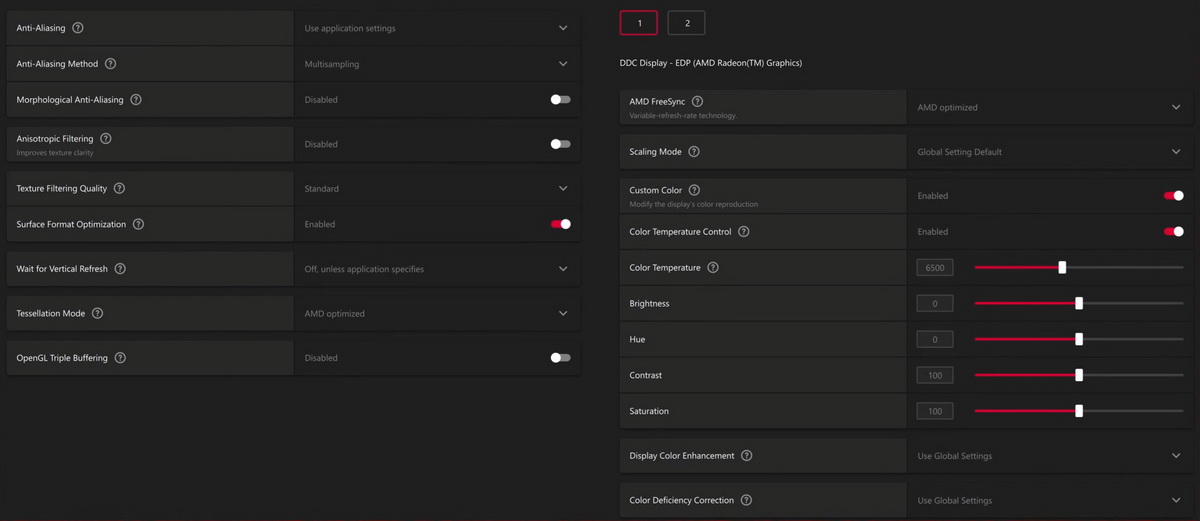Viewport: 1200px width, 521px height.
Task: Disable Surface Format Optimization switch
Action: [561, 224]
